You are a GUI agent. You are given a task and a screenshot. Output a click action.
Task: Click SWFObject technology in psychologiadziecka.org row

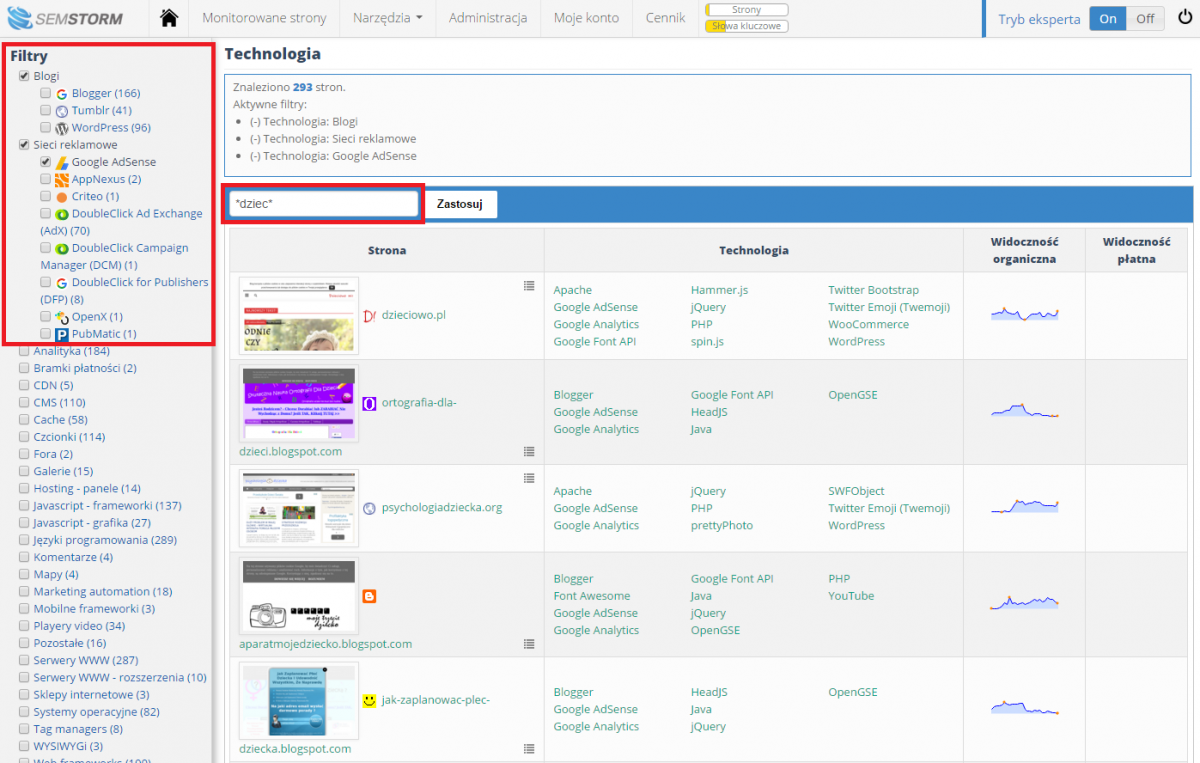click(x=857, y=491)
